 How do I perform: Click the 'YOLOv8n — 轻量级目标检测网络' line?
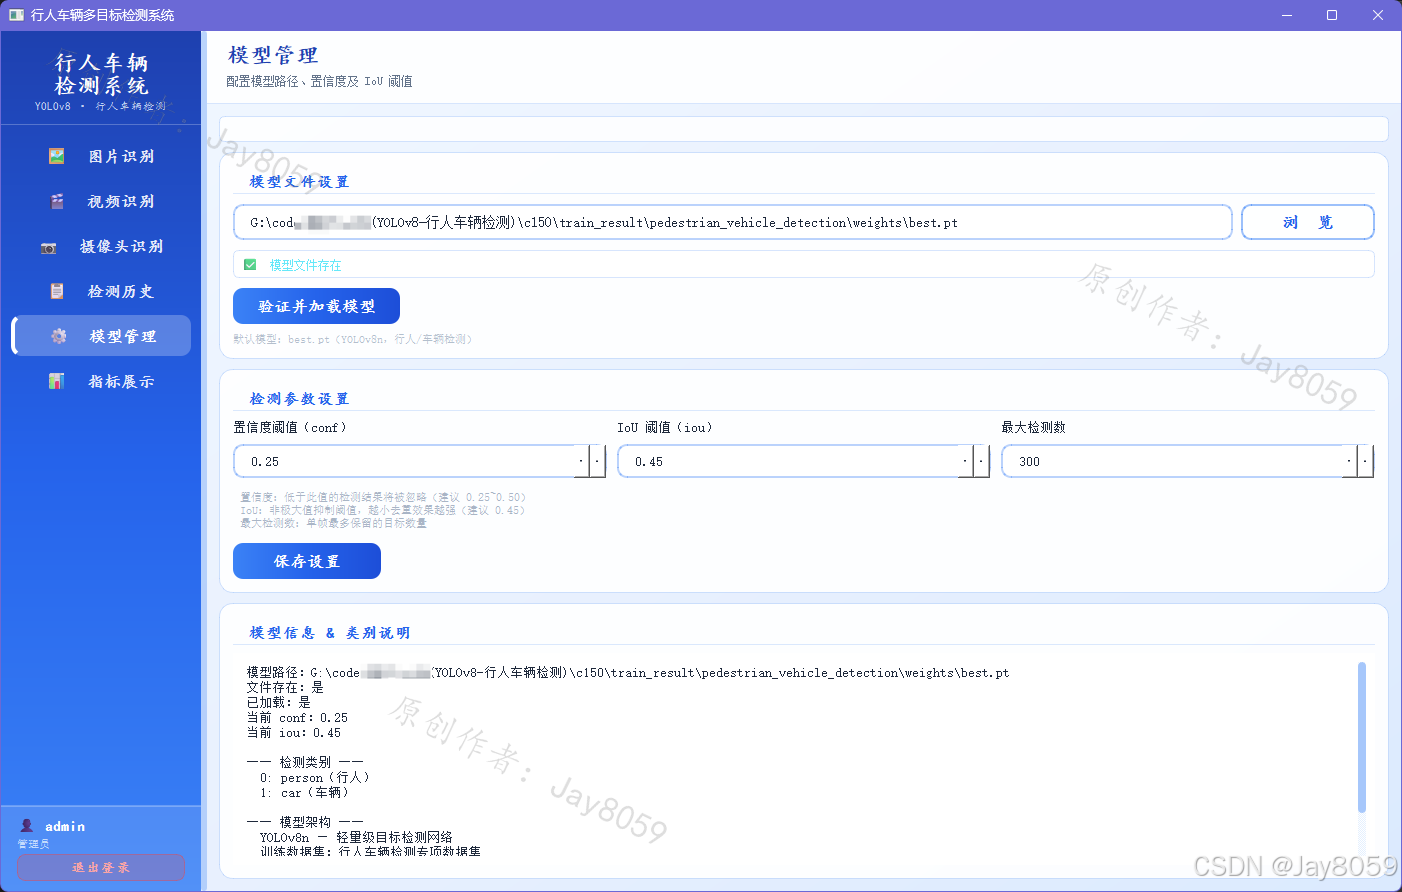point(356,837)
